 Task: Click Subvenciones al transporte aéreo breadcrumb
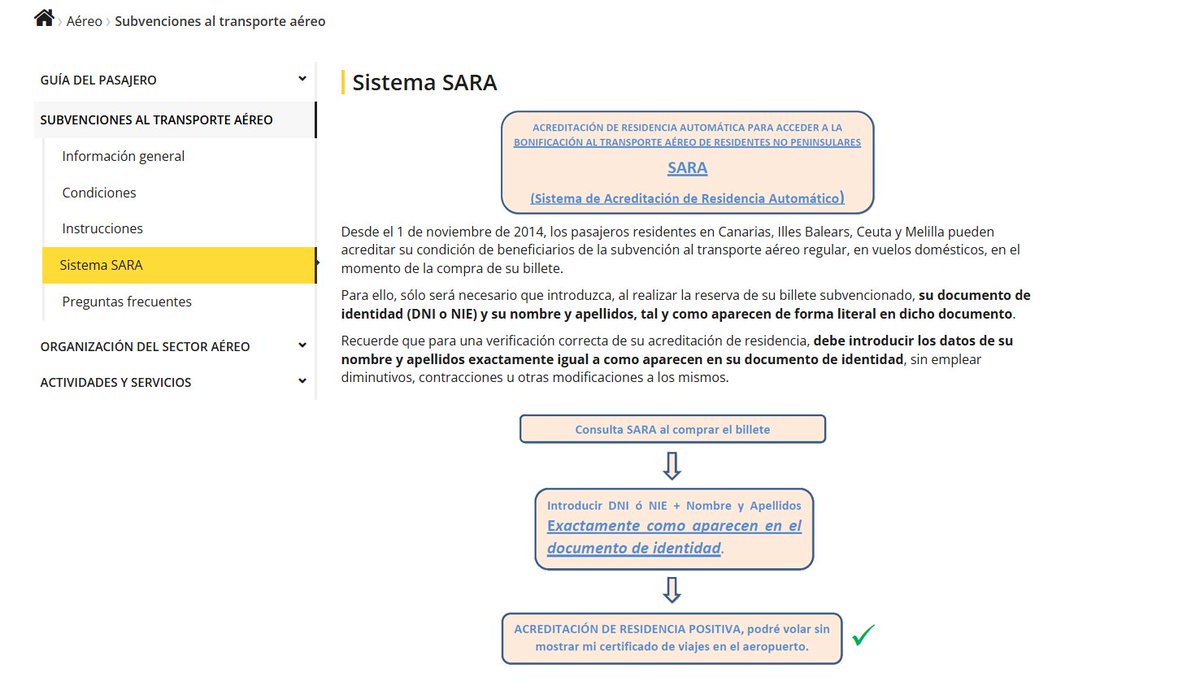[x=220, y=21]
